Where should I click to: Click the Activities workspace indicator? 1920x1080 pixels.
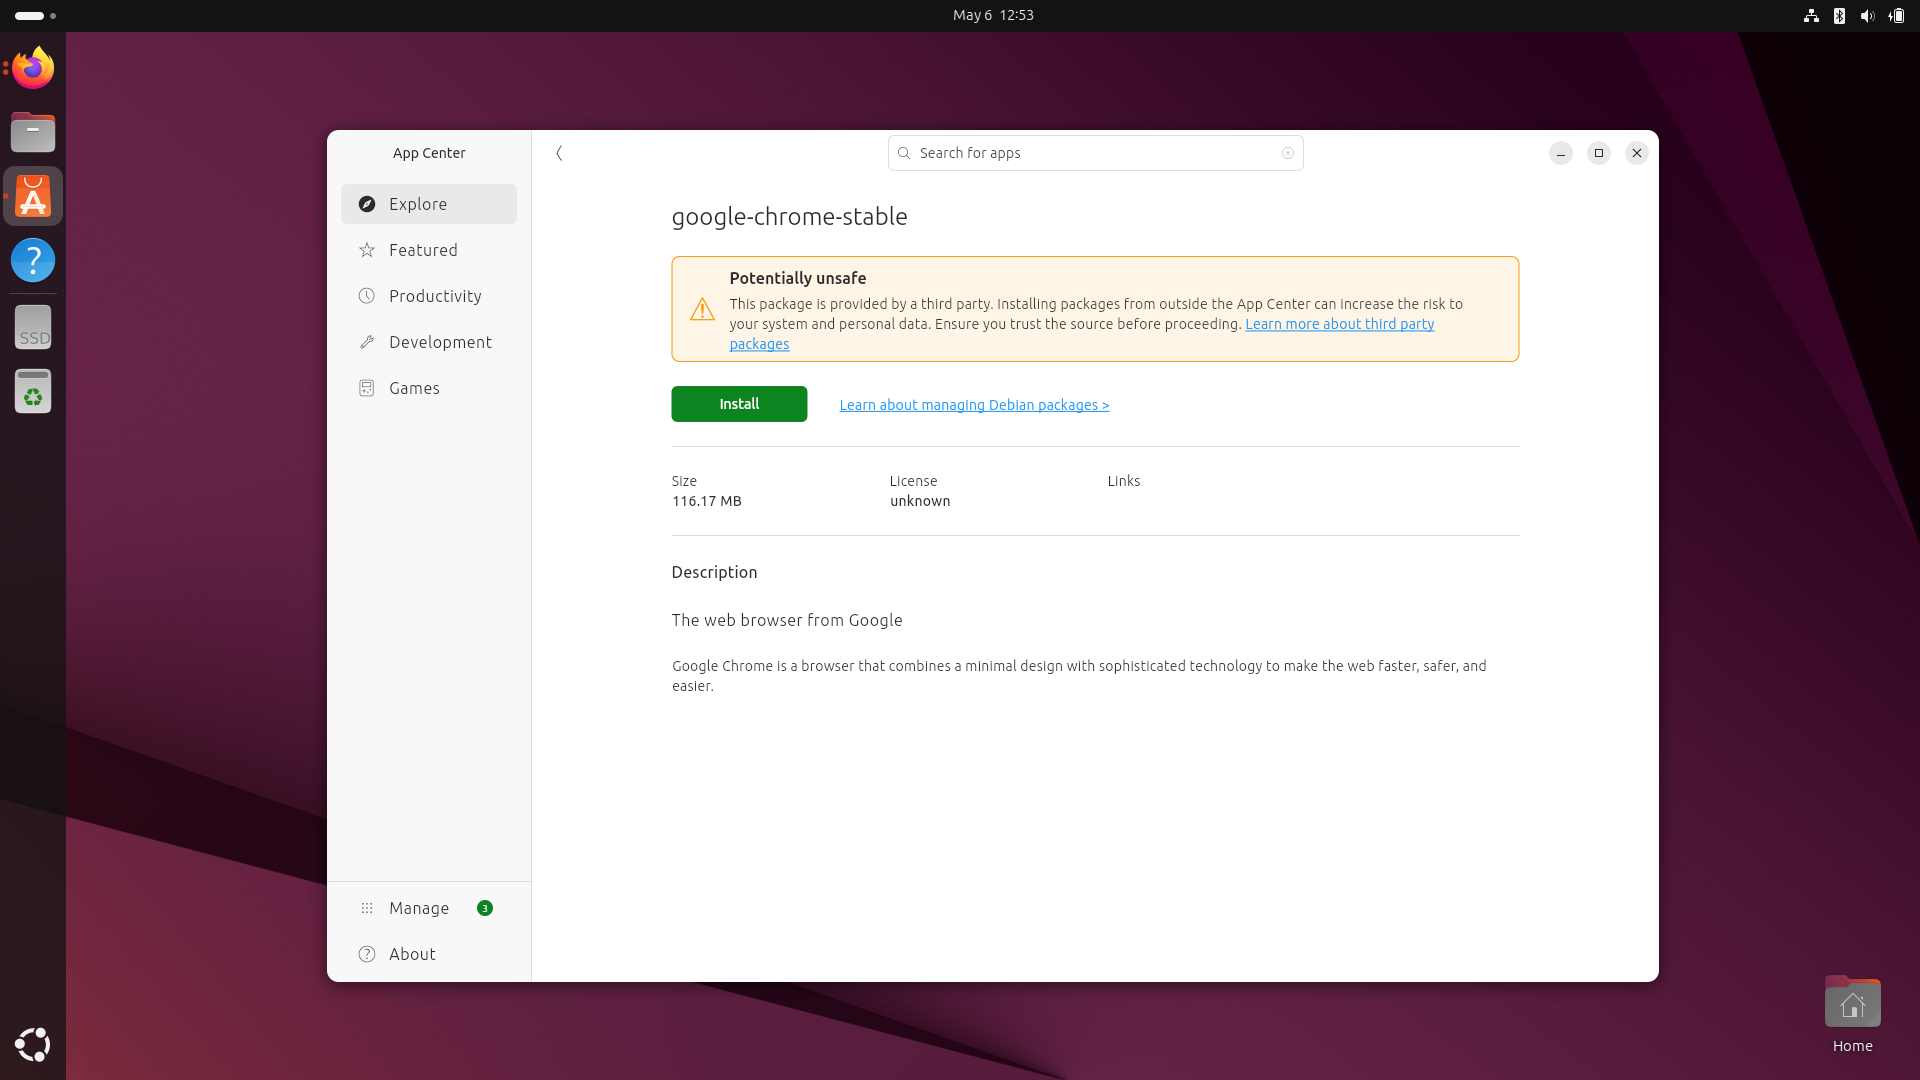tap(35, 15)
